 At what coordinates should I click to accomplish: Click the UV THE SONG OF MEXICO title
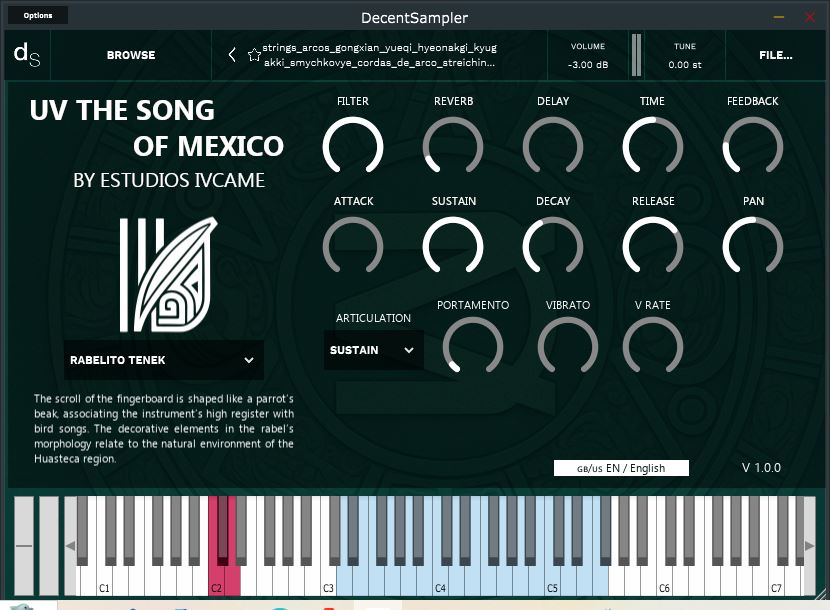point(157,128)
